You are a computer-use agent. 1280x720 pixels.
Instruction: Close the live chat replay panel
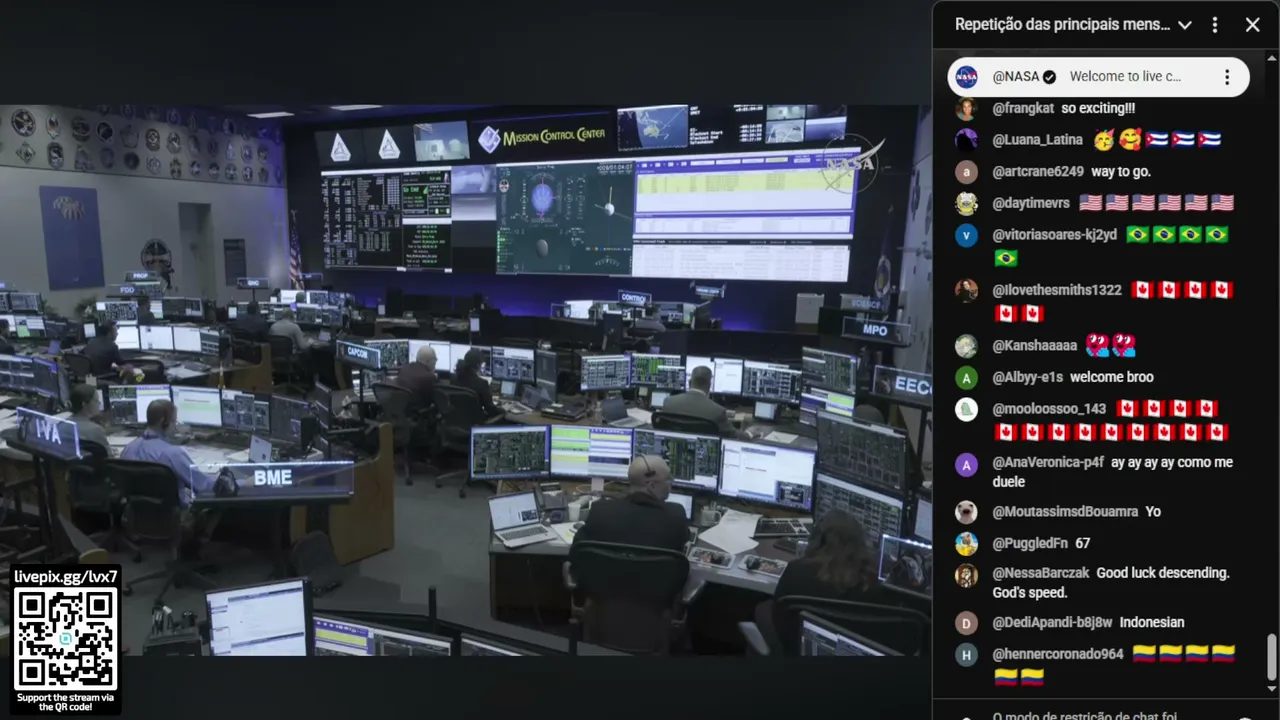1252,25
